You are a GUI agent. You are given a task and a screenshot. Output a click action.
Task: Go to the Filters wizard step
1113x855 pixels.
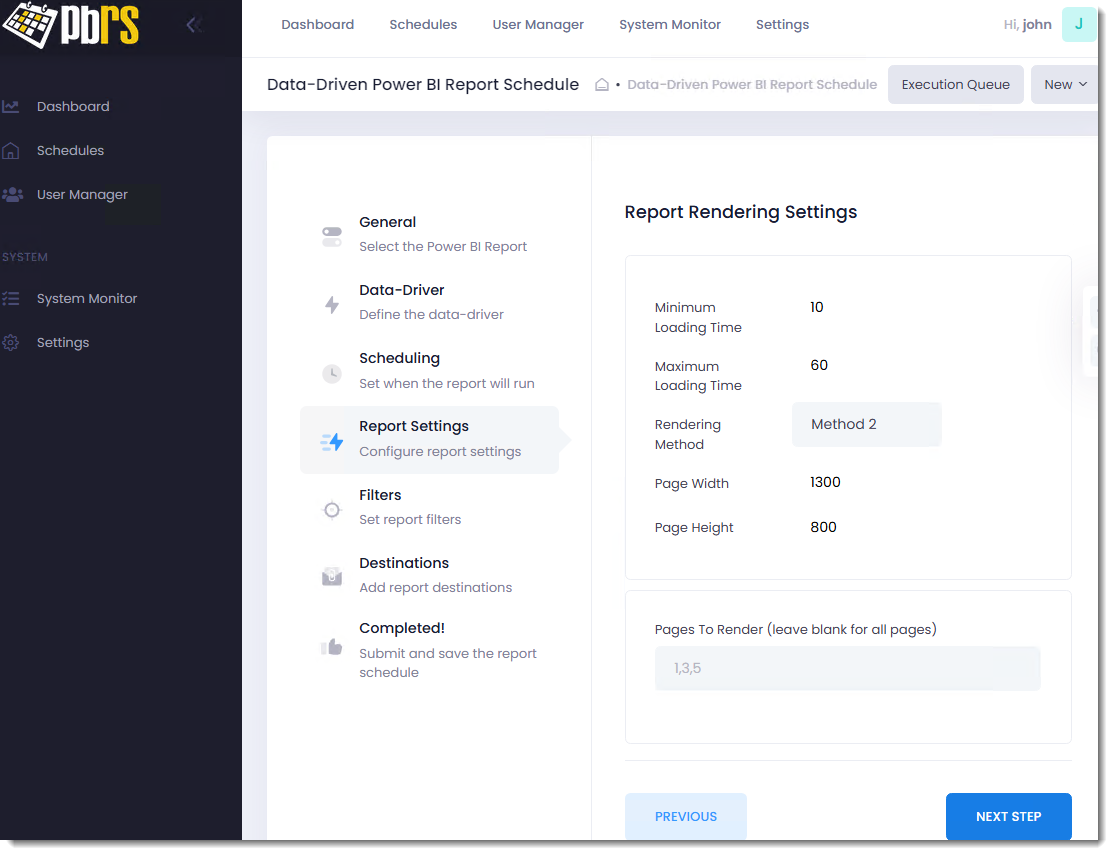(x=429, y=507)
